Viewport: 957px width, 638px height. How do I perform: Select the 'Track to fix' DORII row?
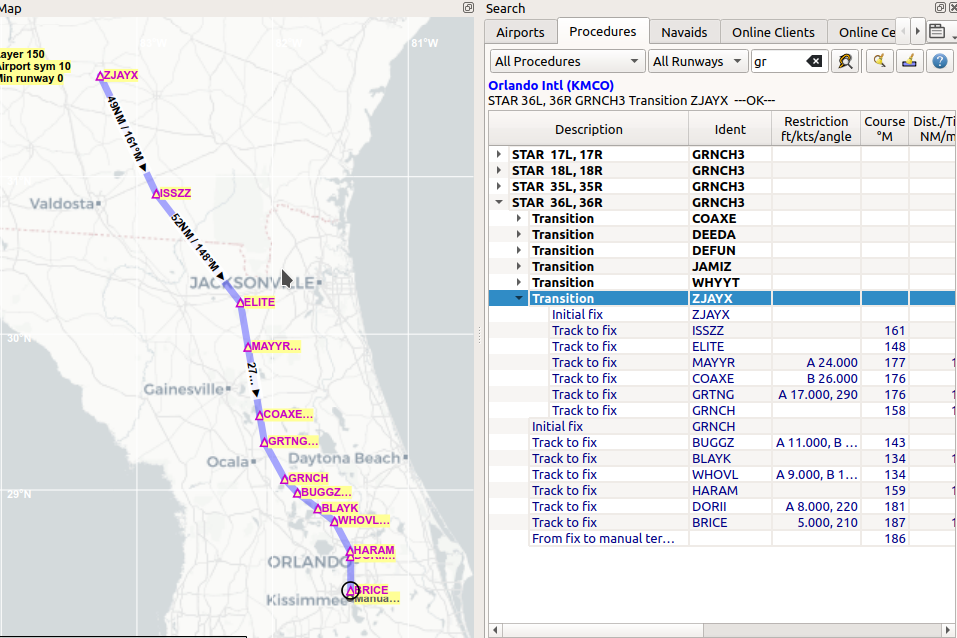[721, 506]
